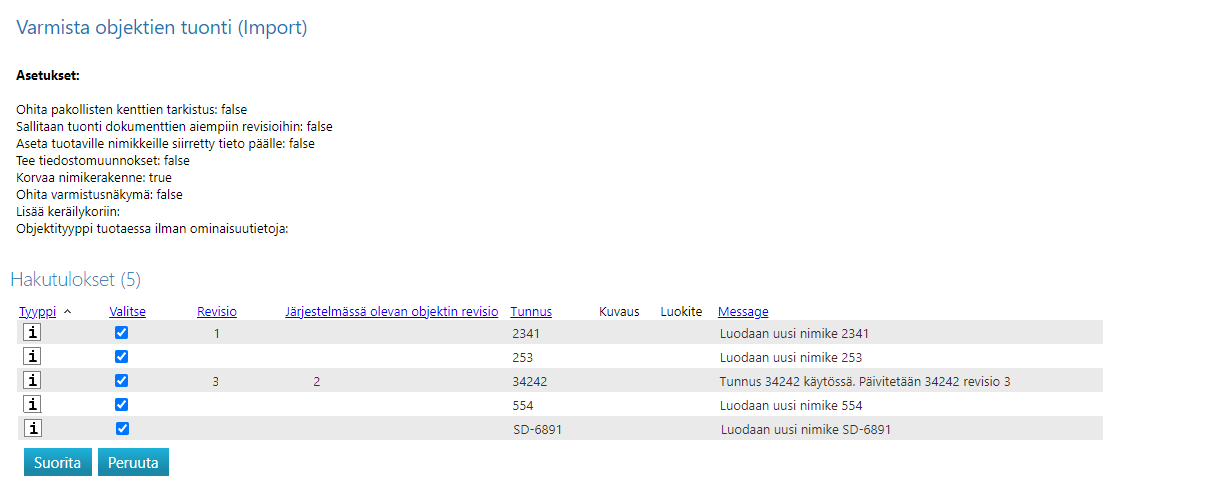Click the info icon for item 554
This screenshot has height=488, width=1217.
pos(32,404)
